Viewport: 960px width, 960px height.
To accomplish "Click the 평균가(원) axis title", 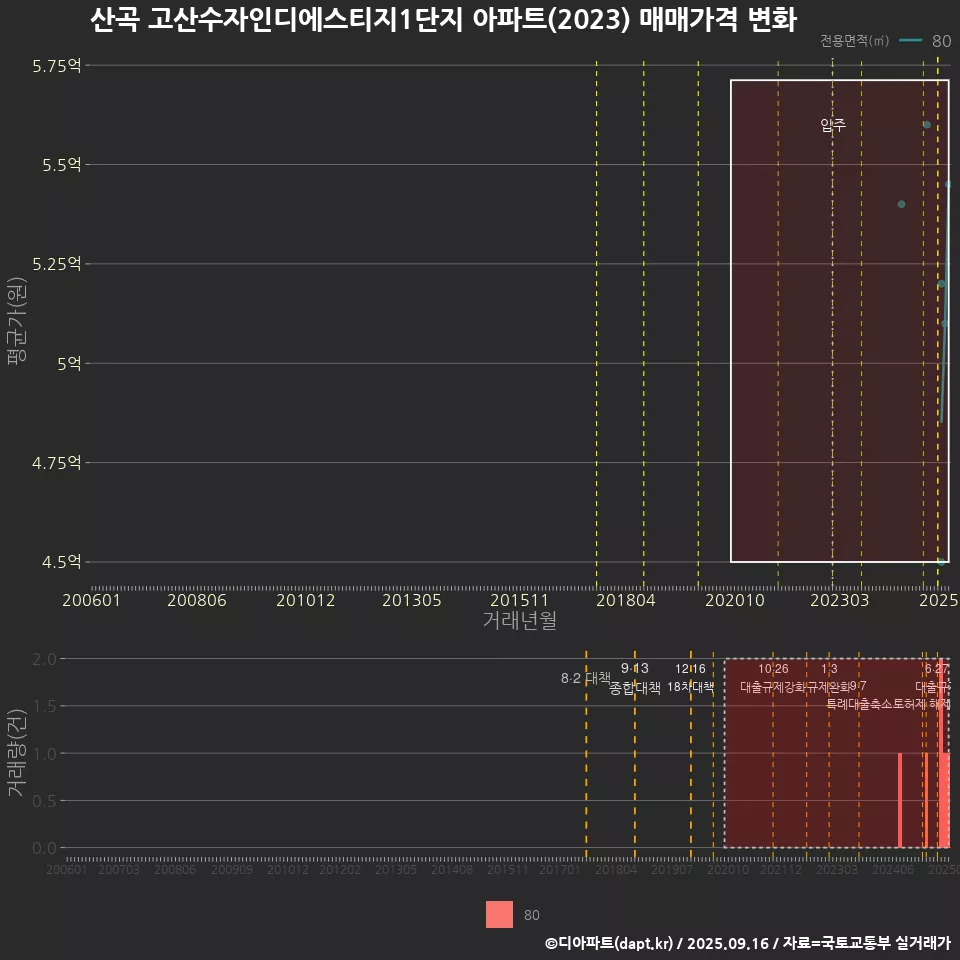I will click(17, 321).
